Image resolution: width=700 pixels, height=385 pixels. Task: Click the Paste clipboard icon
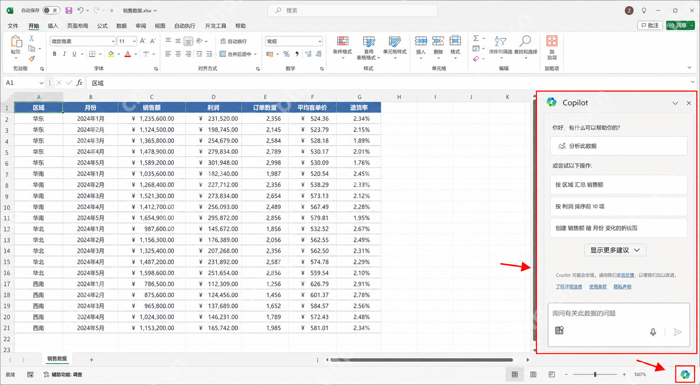coord(16,42)
